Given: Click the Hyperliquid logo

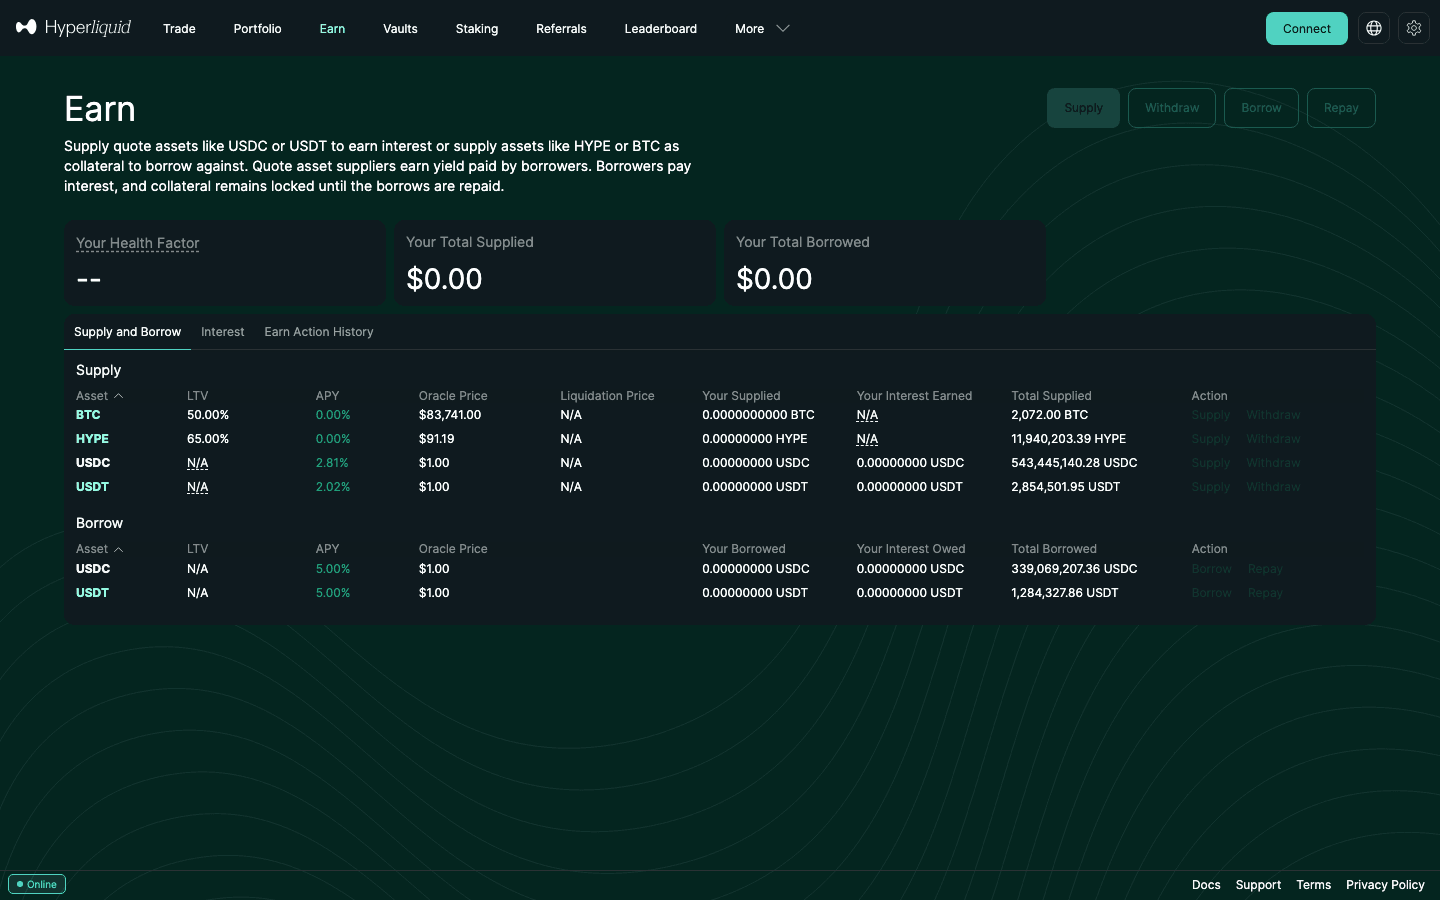Looking at the screenshot, I should pyautogui.click(x=73, y=28).
